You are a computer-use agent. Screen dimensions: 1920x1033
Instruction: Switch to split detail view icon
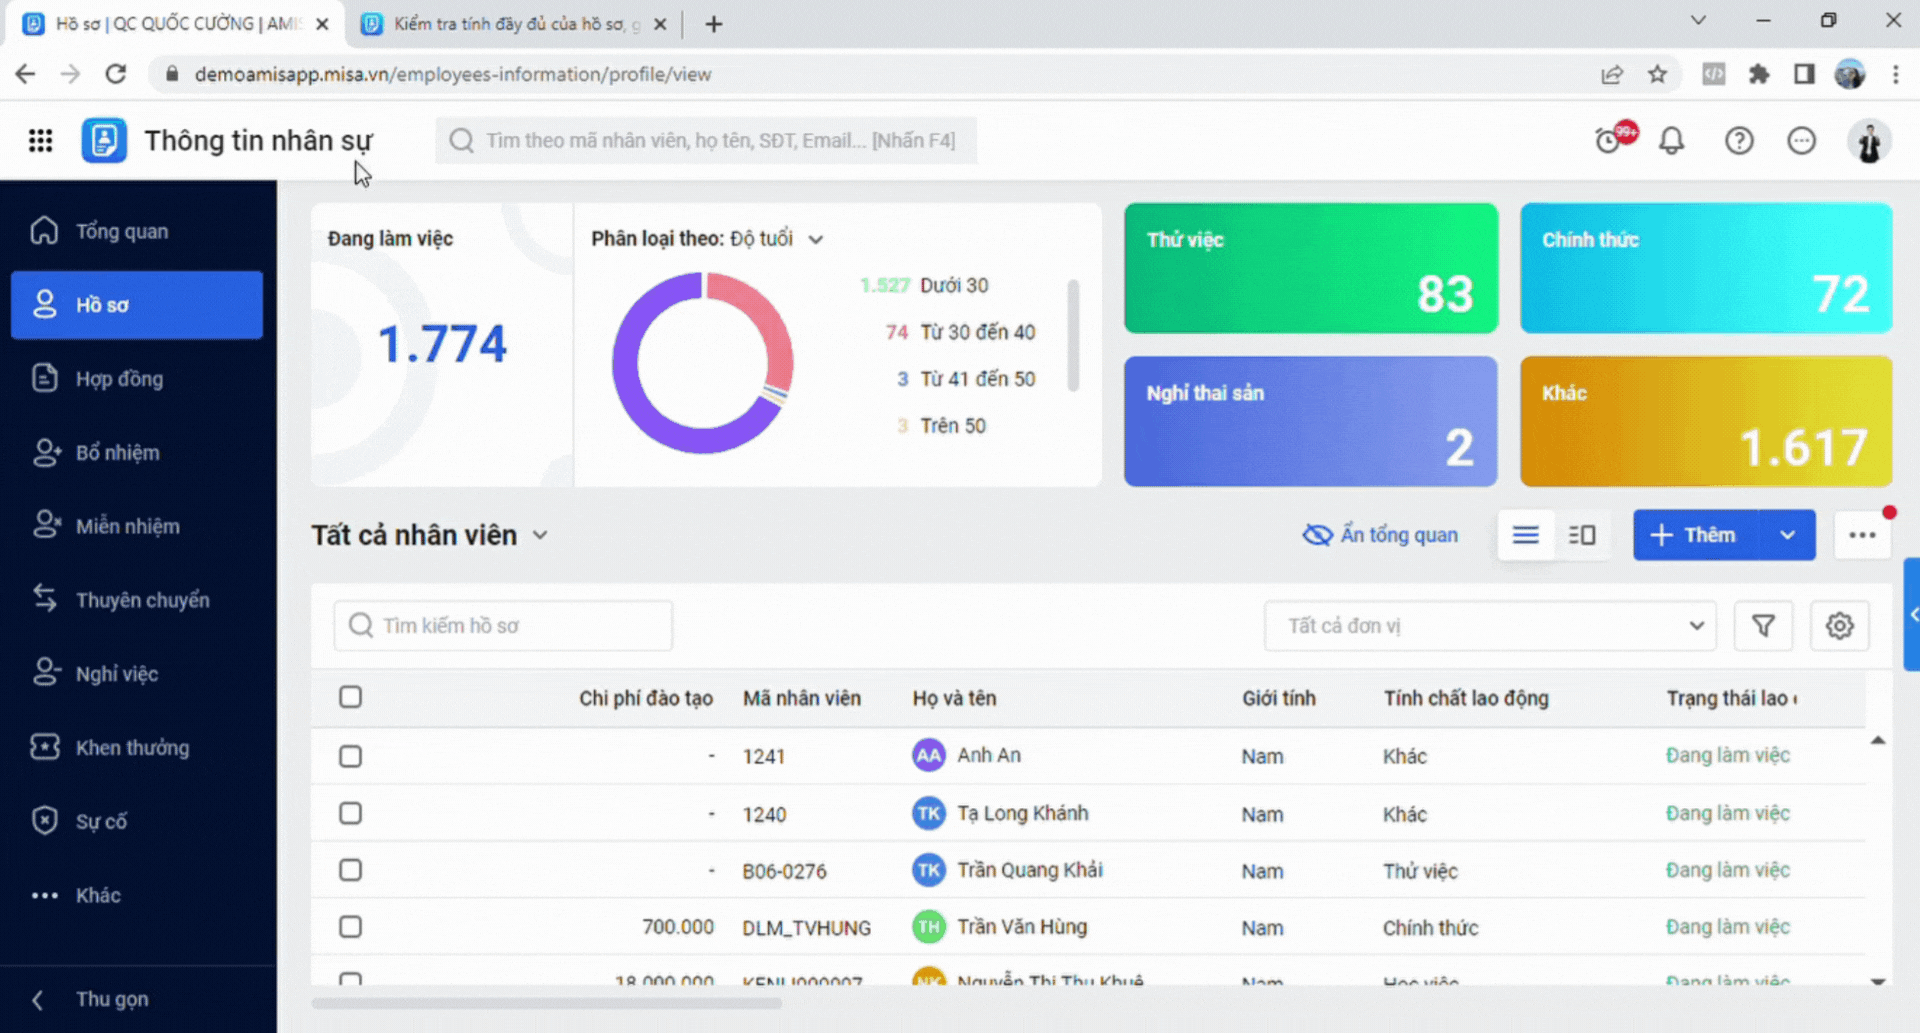pos(1582,535)
